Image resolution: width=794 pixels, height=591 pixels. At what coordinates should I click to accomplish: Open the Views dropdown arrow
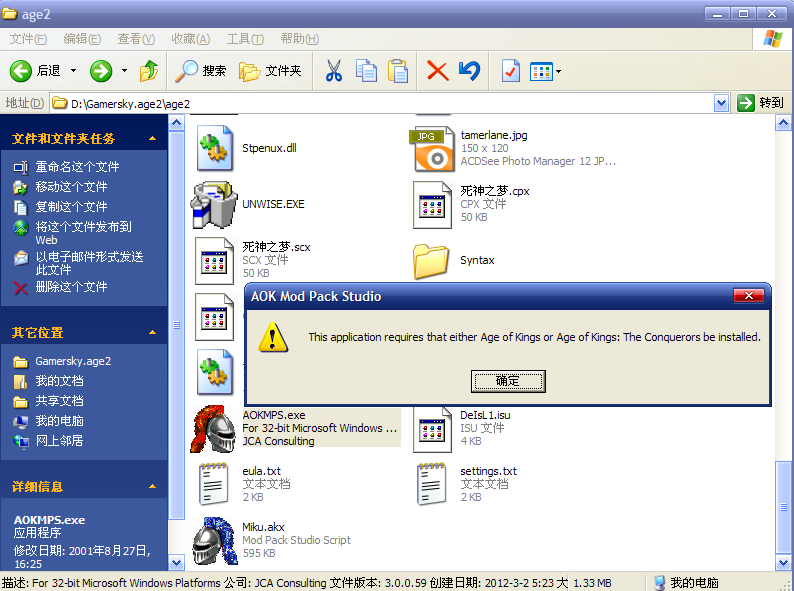559,71
